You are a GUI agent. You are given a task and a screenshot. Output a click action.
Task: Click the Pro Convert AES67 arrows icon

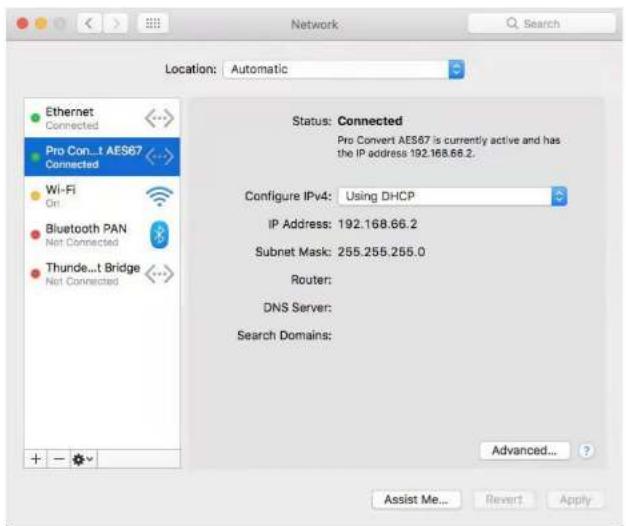click(x=159, y=156)
